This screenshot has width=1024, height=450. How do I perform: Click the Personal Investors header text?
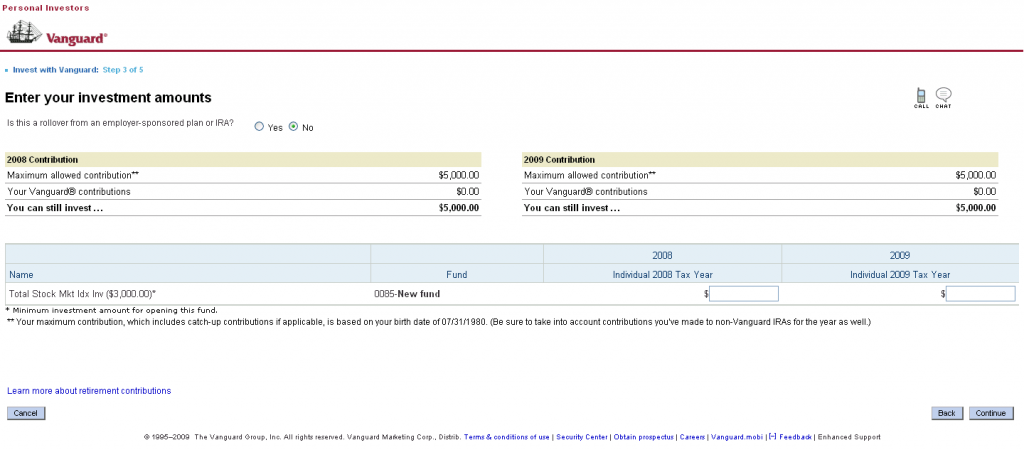pos(45,8)
